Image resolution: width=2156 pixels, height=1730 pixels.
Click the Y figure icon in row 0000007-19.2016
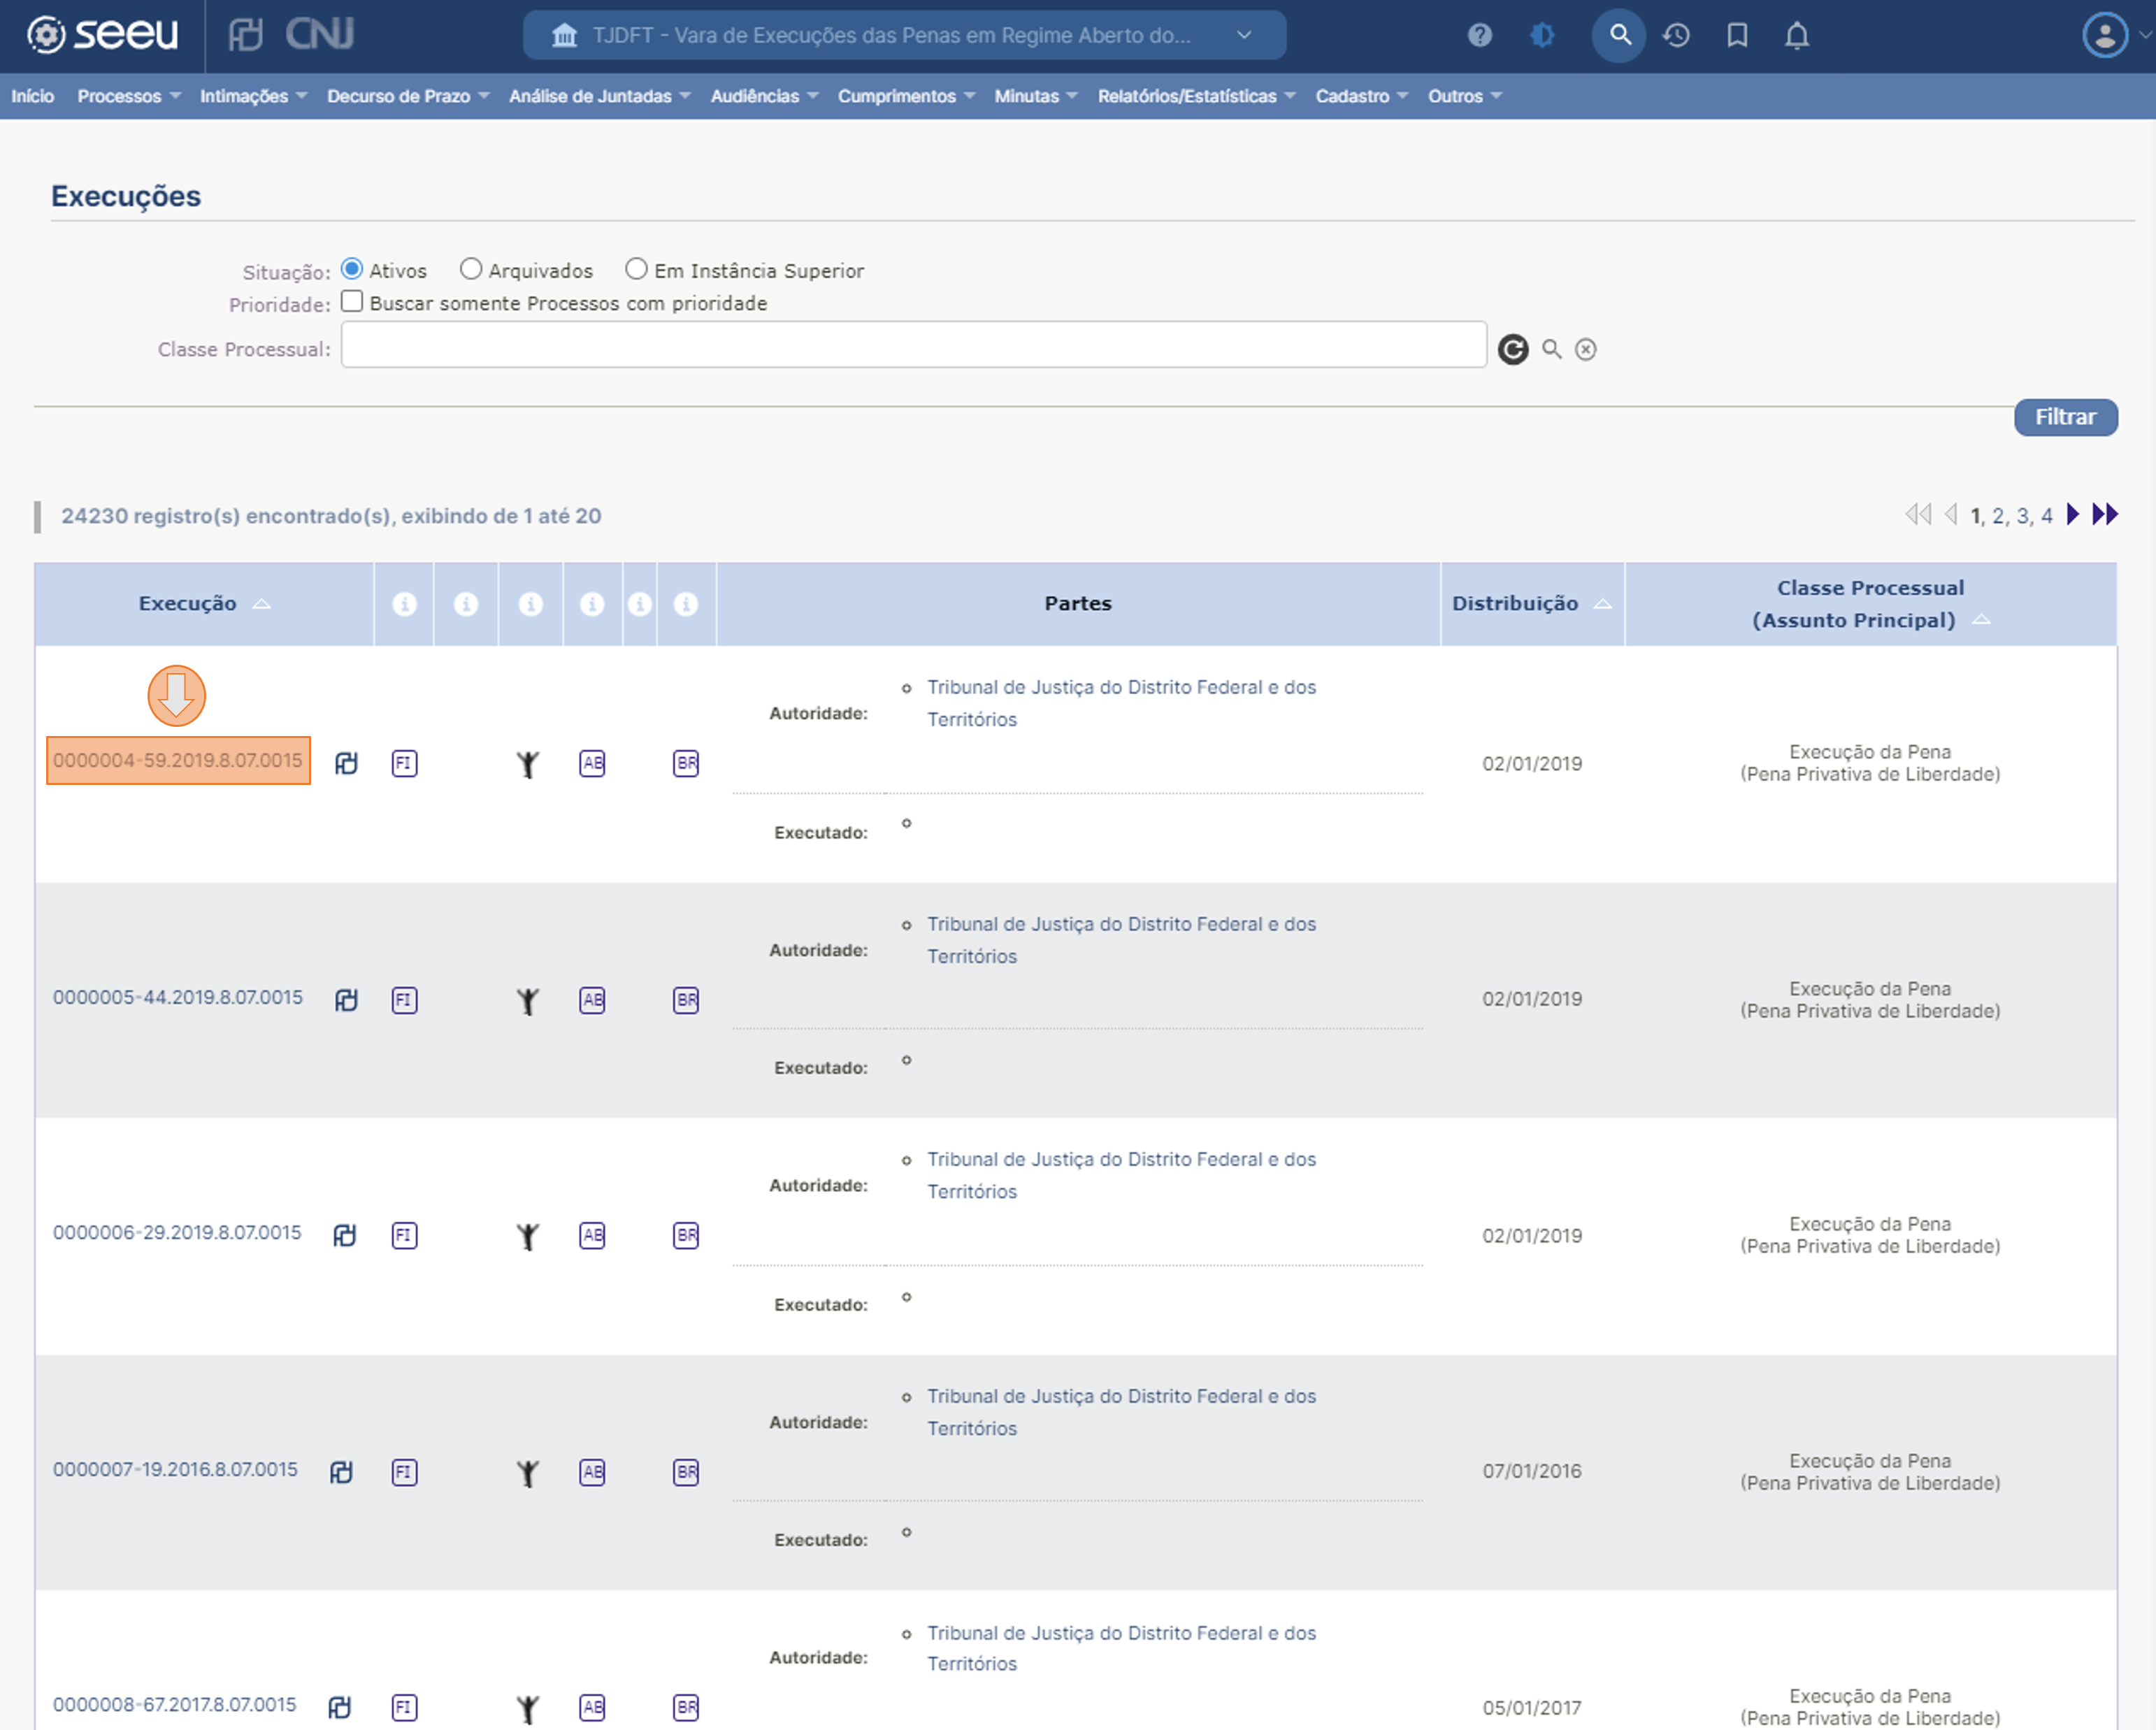click(528, 1474)
